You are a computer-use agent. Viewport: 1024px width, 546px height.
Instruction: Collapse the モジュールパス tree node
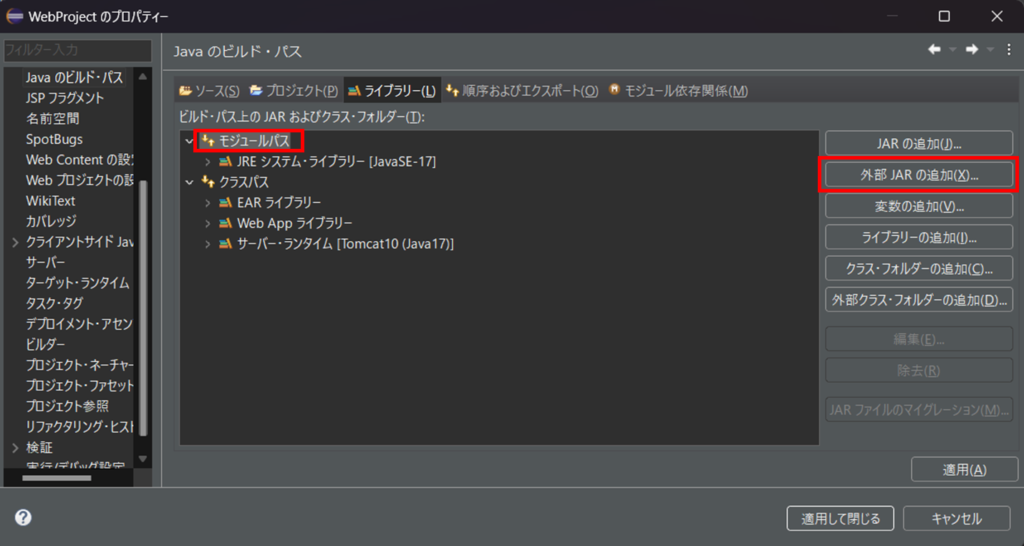click(x=189, y=141)
